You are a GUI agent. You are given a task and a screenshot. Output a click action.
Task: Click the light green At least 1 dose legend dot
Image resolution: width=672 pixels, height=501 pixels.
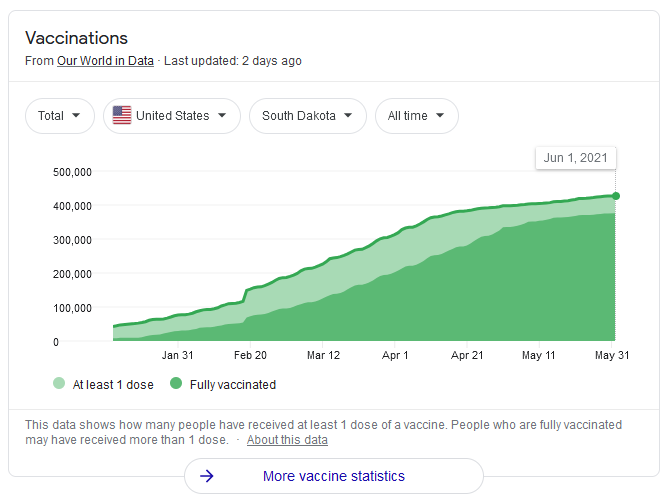[59, 383]
